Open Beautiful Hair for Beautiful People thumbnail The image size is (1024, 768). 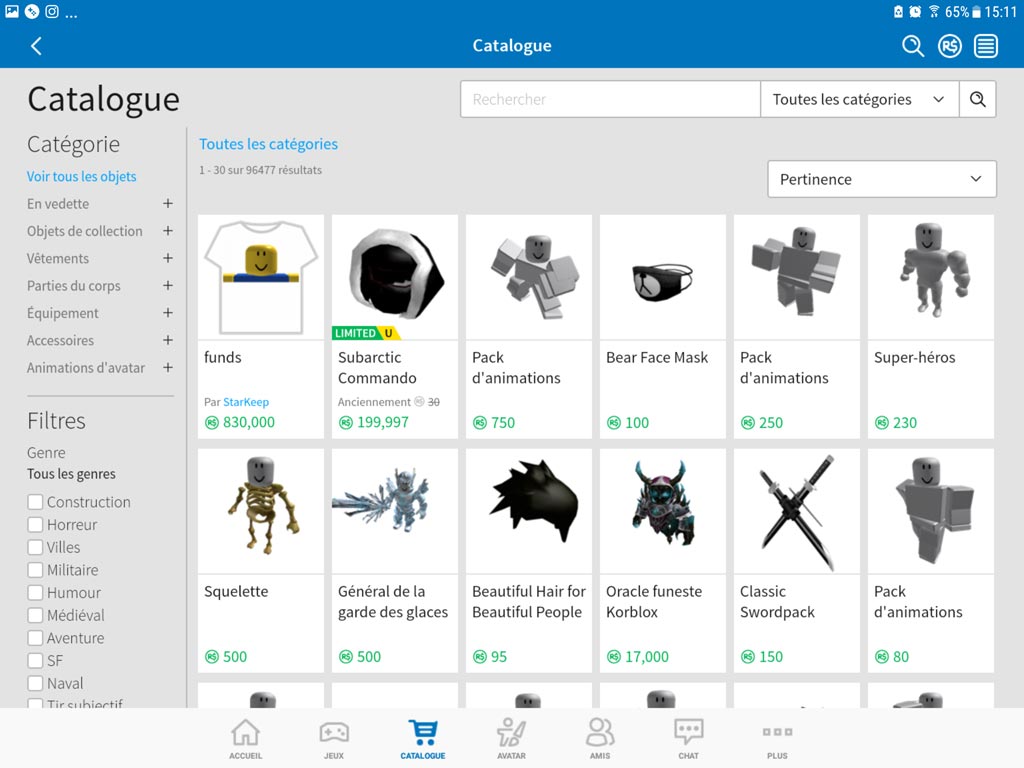pyautogui.click(x=528, y=511)
